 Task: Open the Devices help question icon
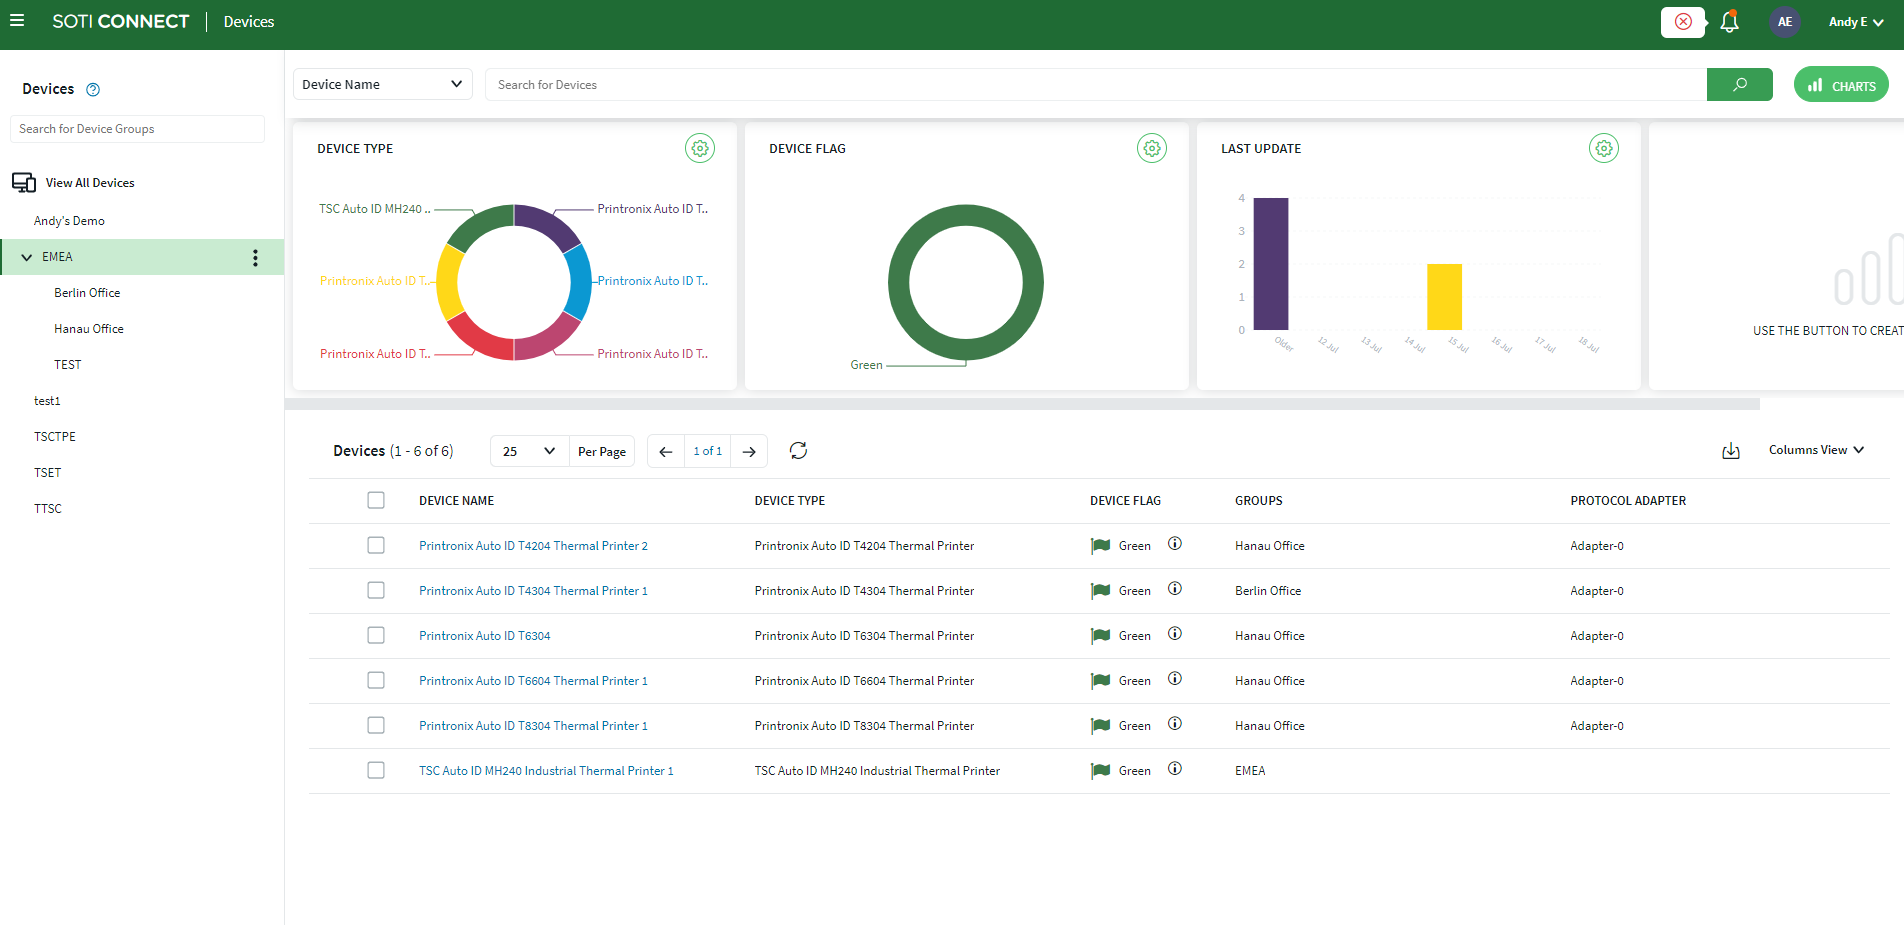pyautogui.click(x=93, y=90)
